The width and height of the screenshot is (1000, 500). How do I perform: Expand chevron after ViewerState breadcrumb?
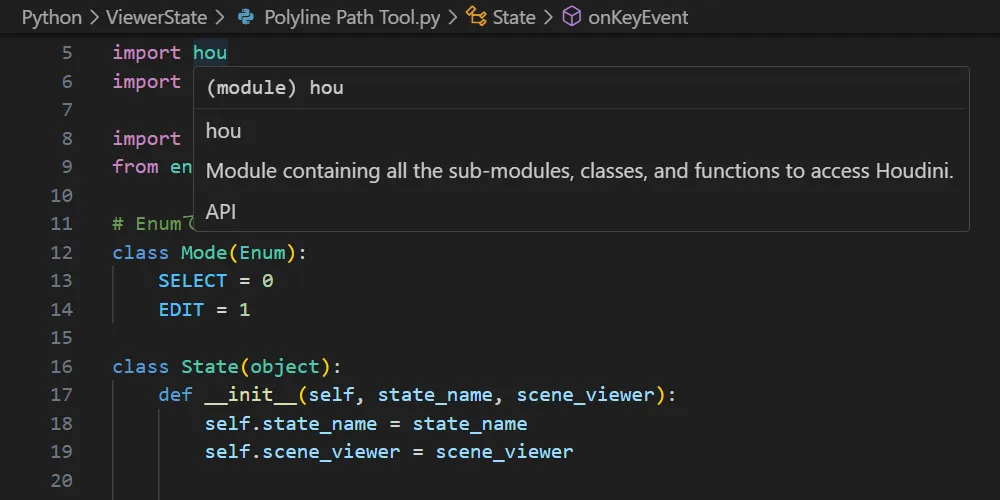tap(220, 18)
